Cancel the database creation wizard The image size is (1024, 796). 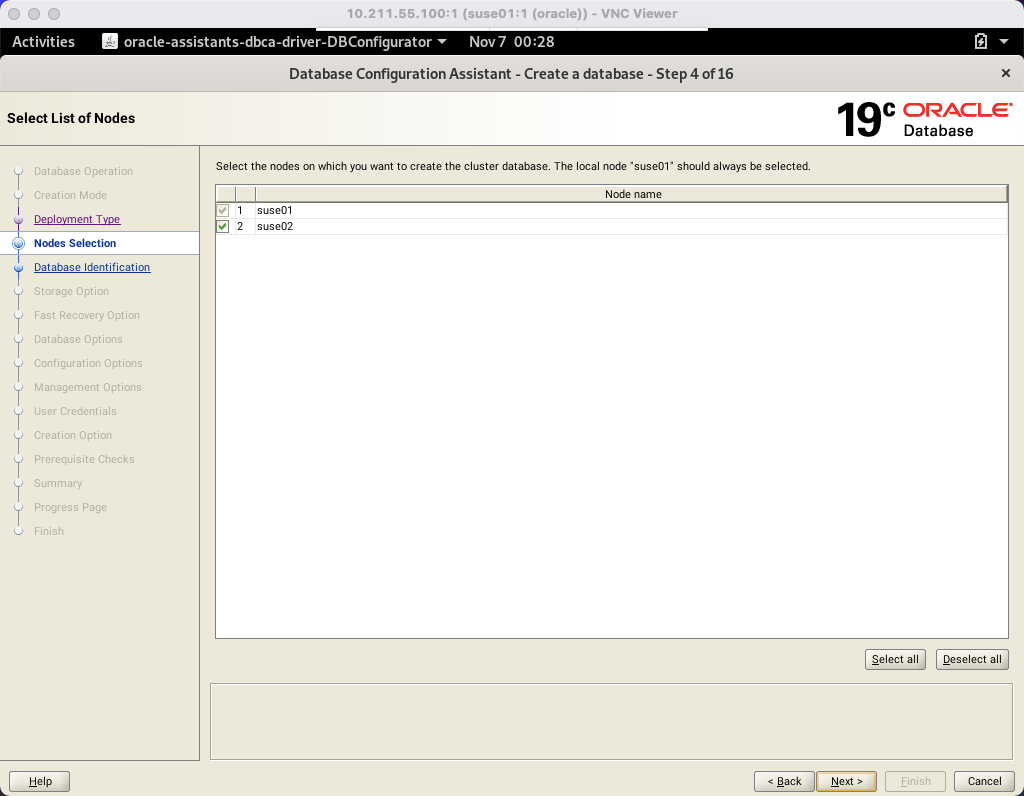984,781
